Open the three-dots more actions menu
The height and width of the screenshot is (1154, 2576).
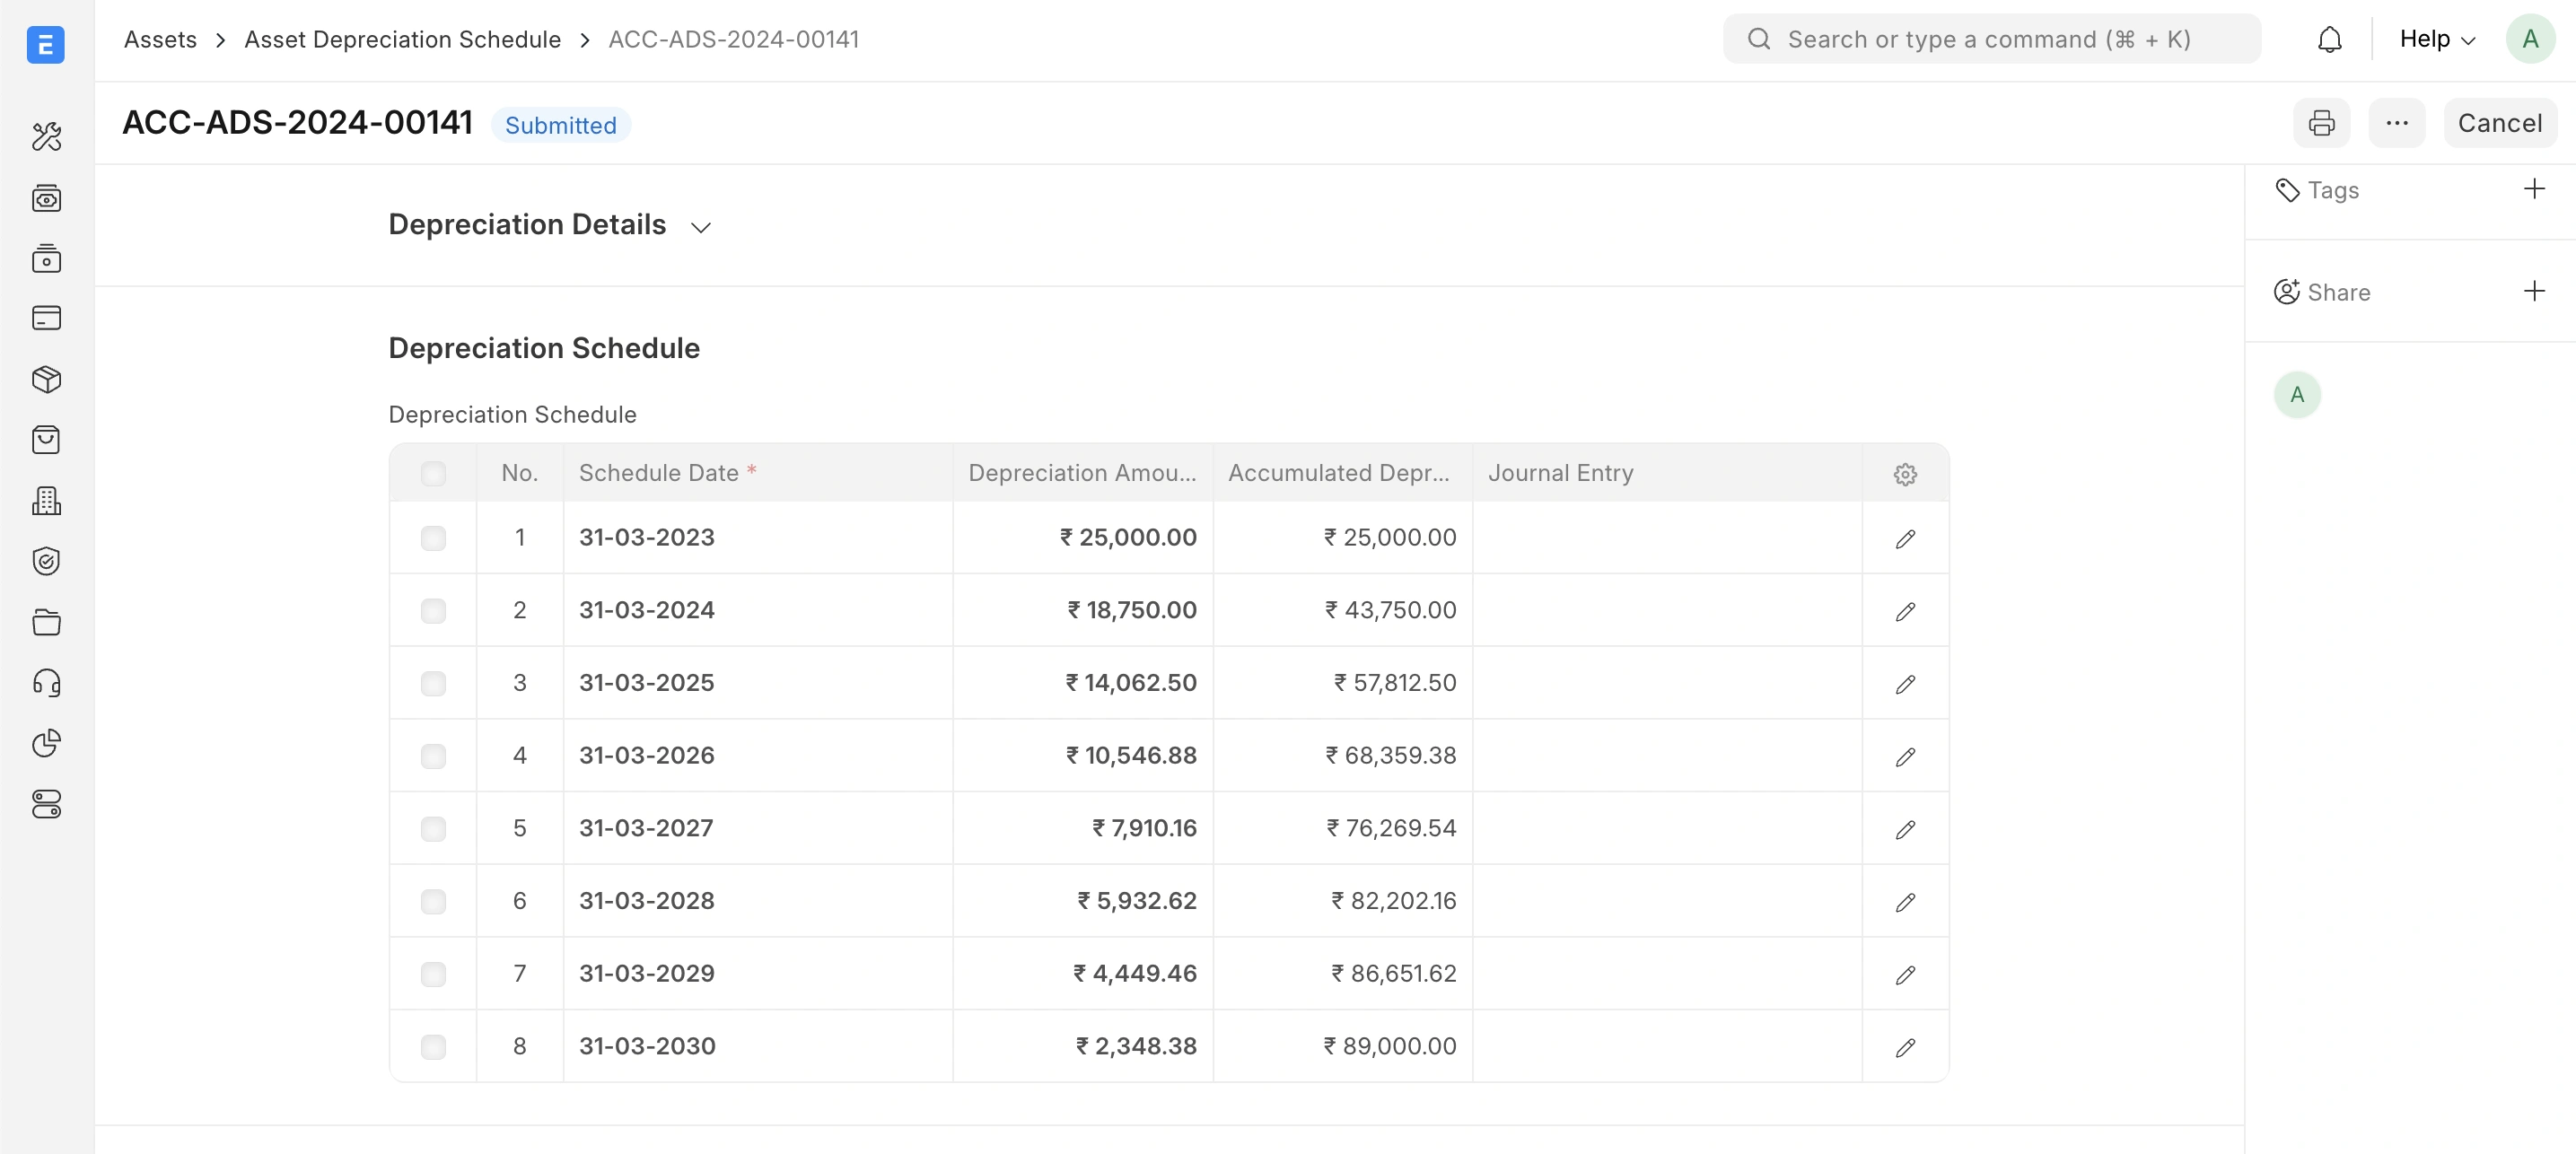coord(2396,123)
